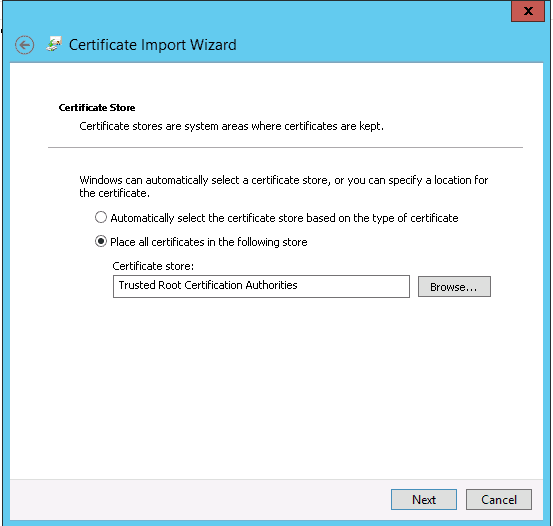Click the 'Certificate store:' field label

[x=153, y=266]
